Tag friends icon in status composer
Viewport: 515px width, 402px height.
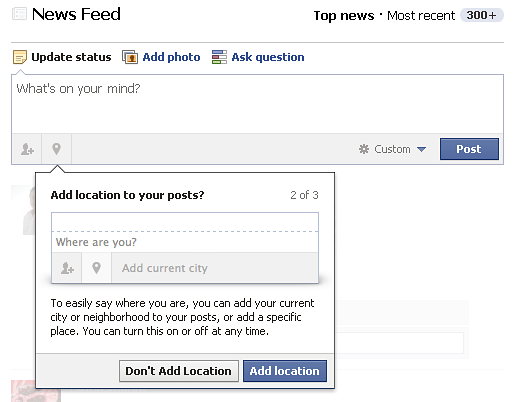[x=27, y=149]
